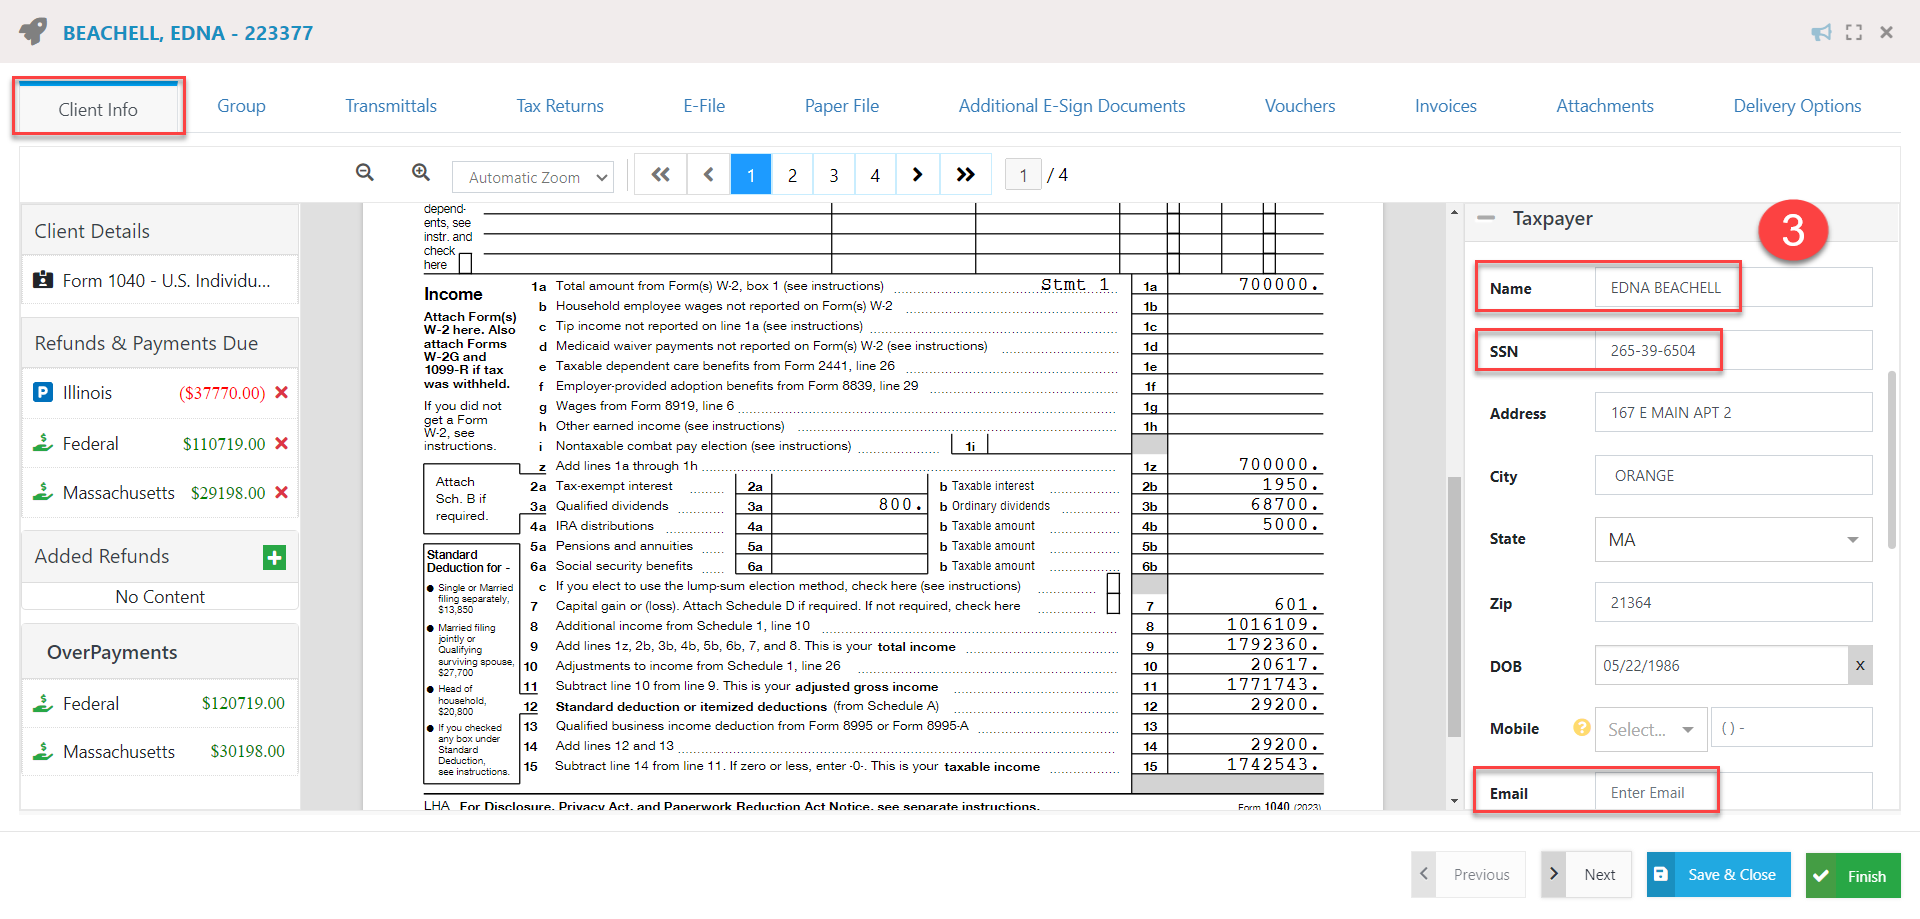Clear the DOB field with X
Image resolution: width=1920 pixels, height=919 pixels.
1859,666
